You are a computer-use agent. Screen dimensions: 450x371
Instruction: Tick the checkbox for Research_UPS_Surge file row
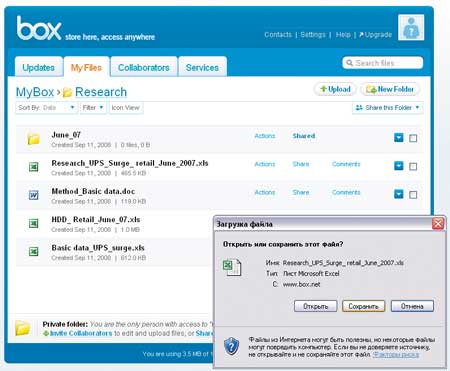point(413,166)
